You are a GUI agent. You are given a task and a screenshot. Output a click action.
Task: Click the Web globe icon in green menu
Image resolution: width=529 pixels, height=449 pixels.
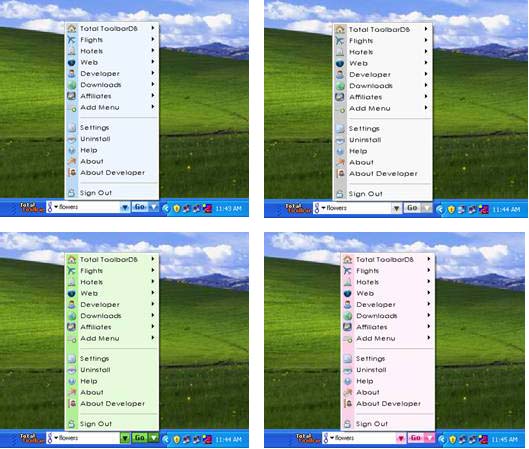72,293
